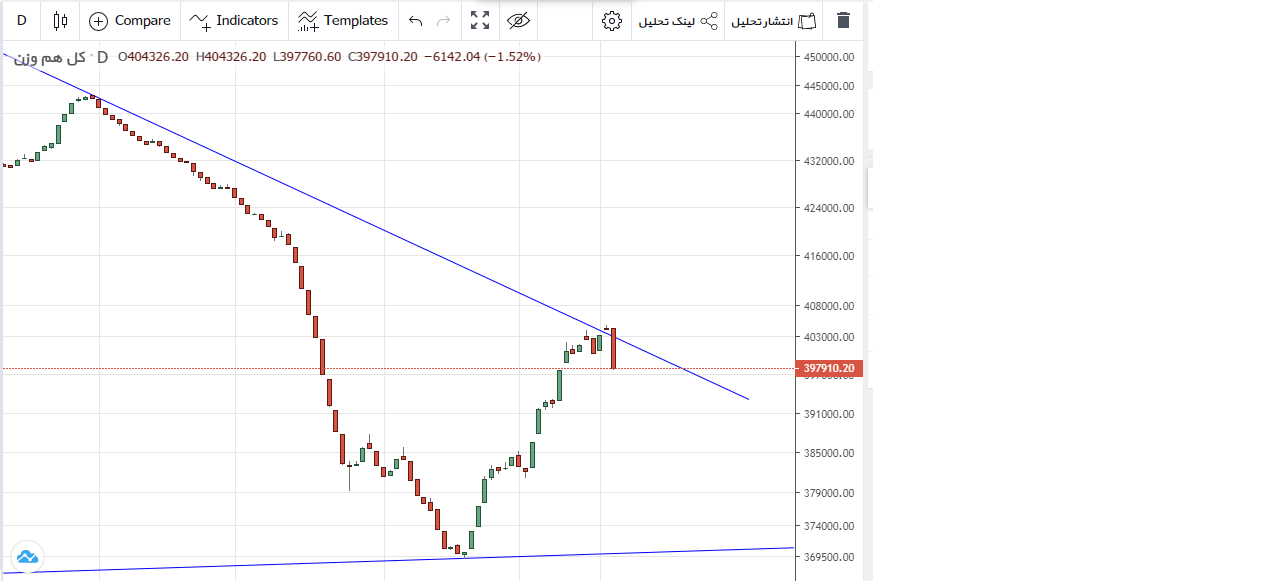This screenshot has width=1274, height=581.
Task: Click the C397910.20 close value in legend
Action: click(382, 57)
